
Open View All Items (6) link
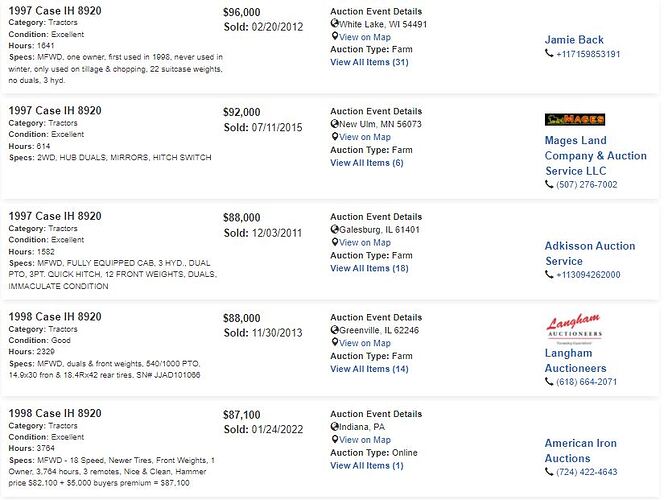click(367, 163)
